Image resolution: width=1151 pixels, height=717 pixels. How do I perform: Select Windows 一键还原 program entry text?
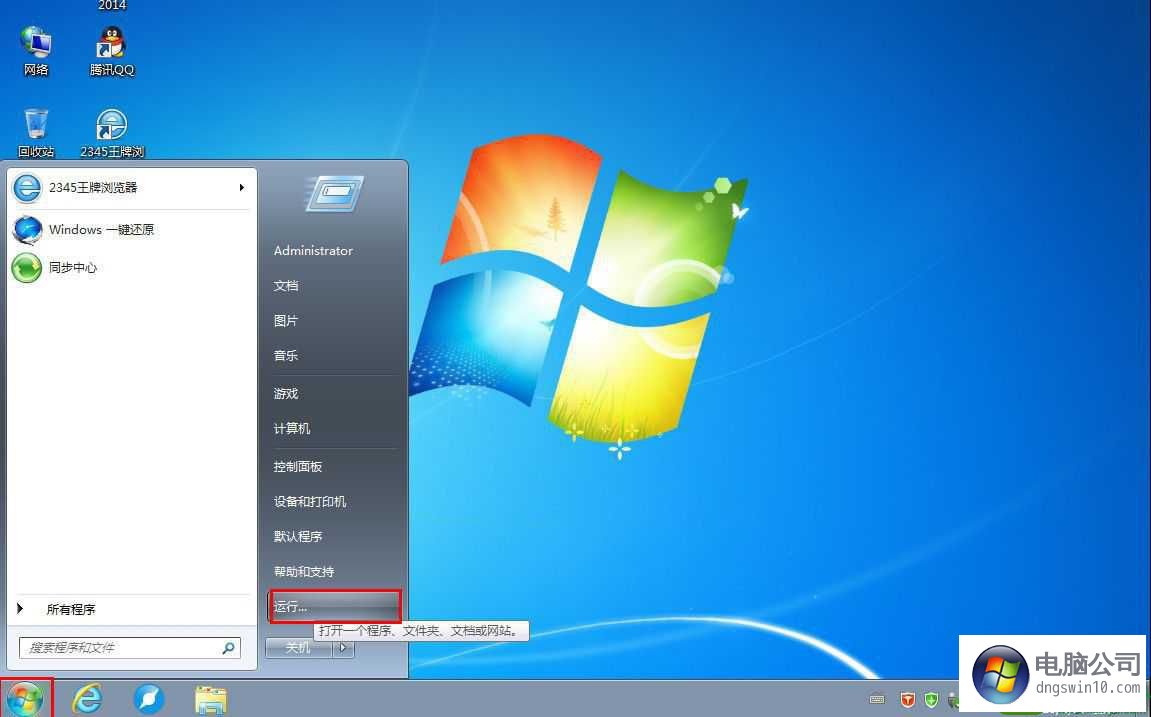(x=101, y=230)
